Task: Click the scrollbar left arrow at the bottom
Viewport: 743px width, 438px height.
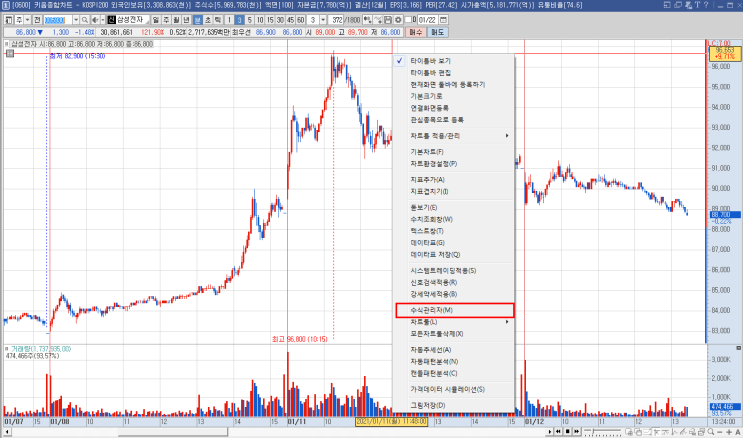Action: click(x=7, y=432)
